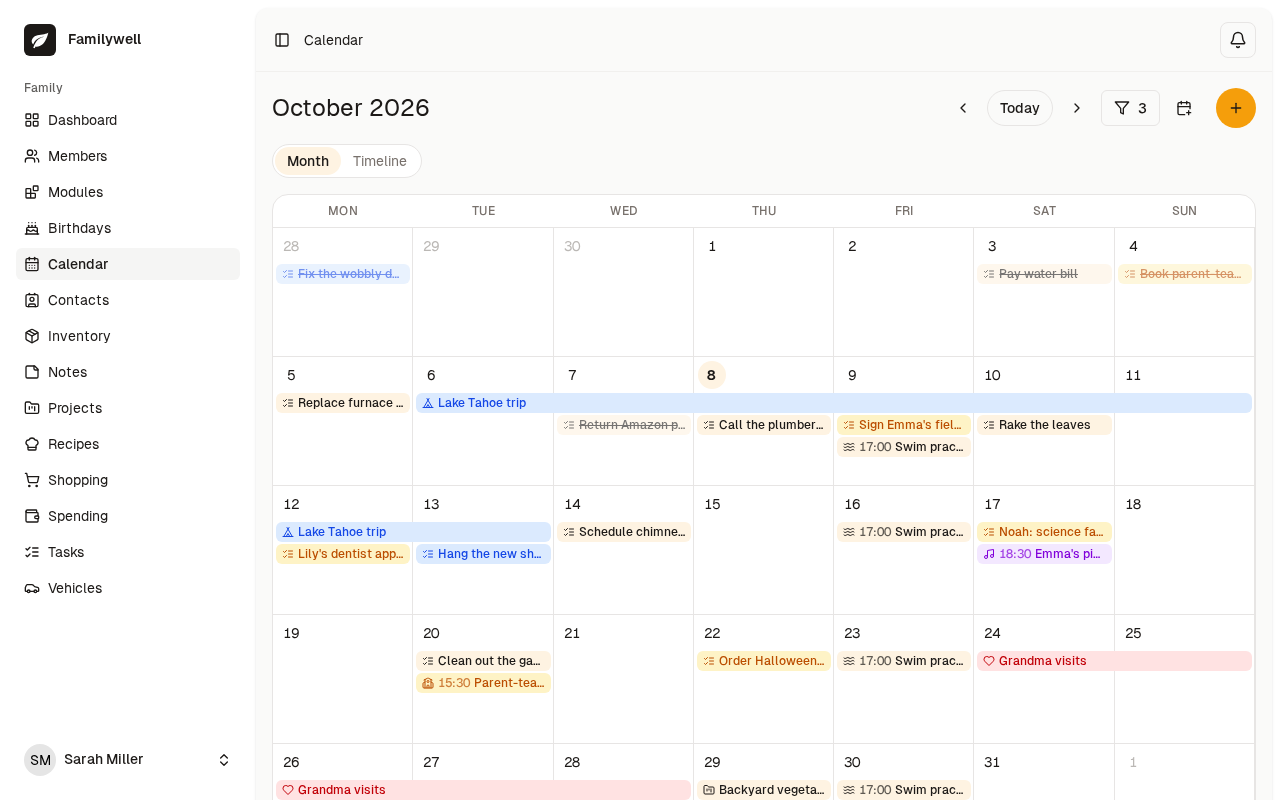This screenshot has height=800, width=1280.
Task: Open Schedule chimne... task
Action: coord(624,532)
